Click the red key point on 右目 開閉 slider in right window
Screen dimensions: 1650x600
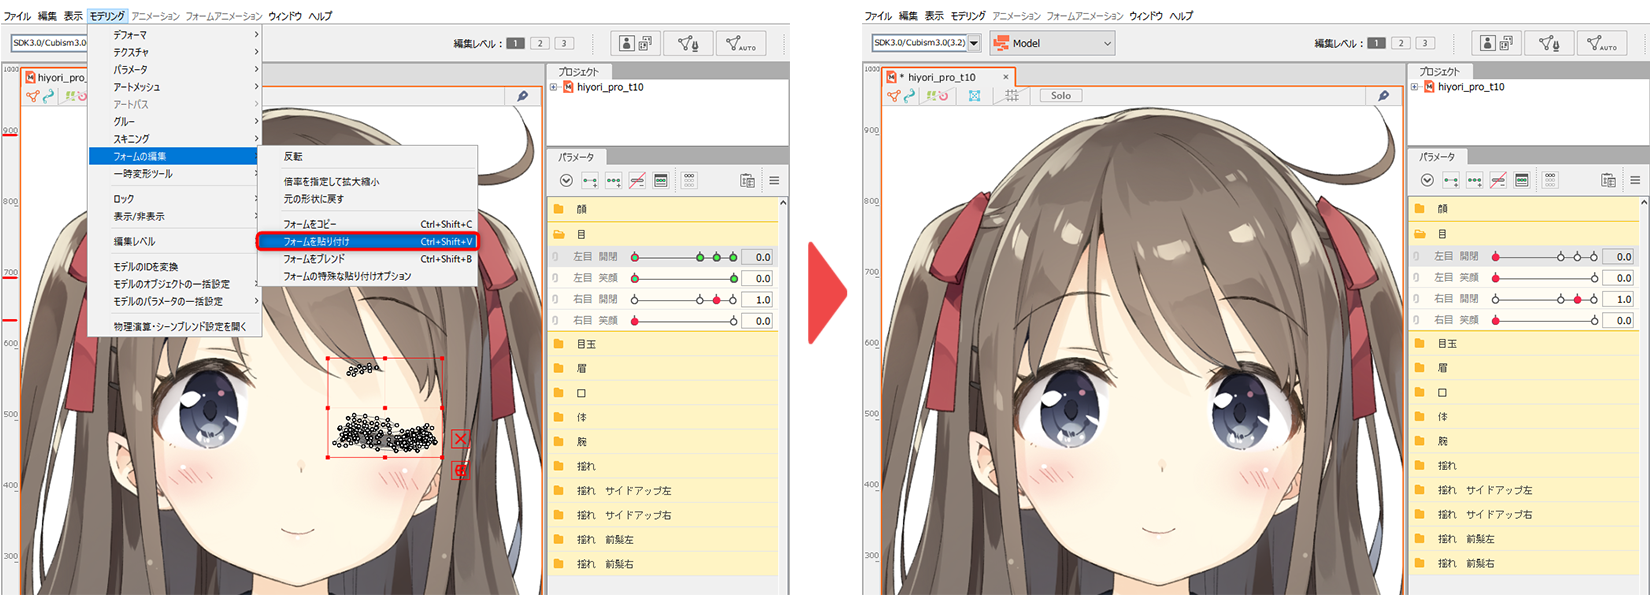tap(1578, 300)
